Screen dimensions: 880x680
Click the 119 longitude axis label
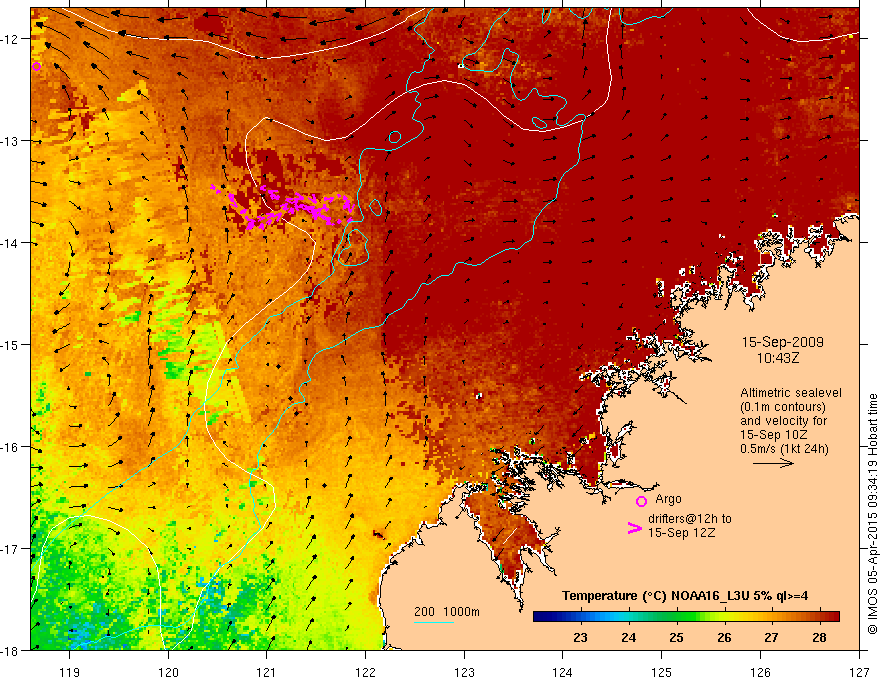coord(70,672)
